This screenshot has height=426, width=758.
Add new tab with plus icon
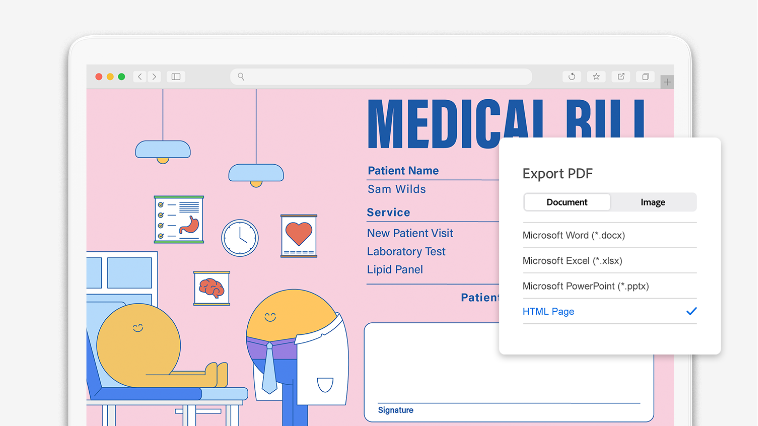coord(667,82)
